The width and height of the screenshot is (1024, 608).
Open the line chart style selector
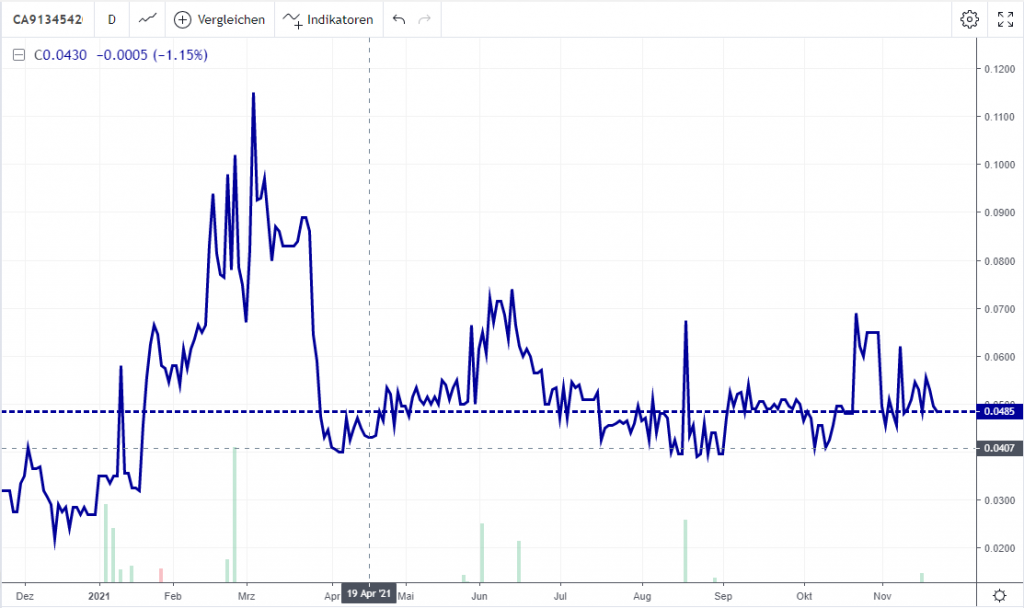147,19
